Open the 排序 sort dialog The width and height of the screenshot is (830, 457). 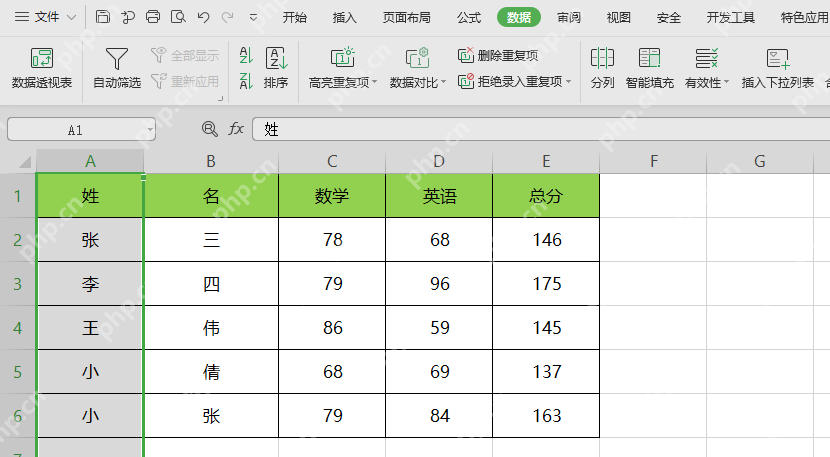(276, 68)
